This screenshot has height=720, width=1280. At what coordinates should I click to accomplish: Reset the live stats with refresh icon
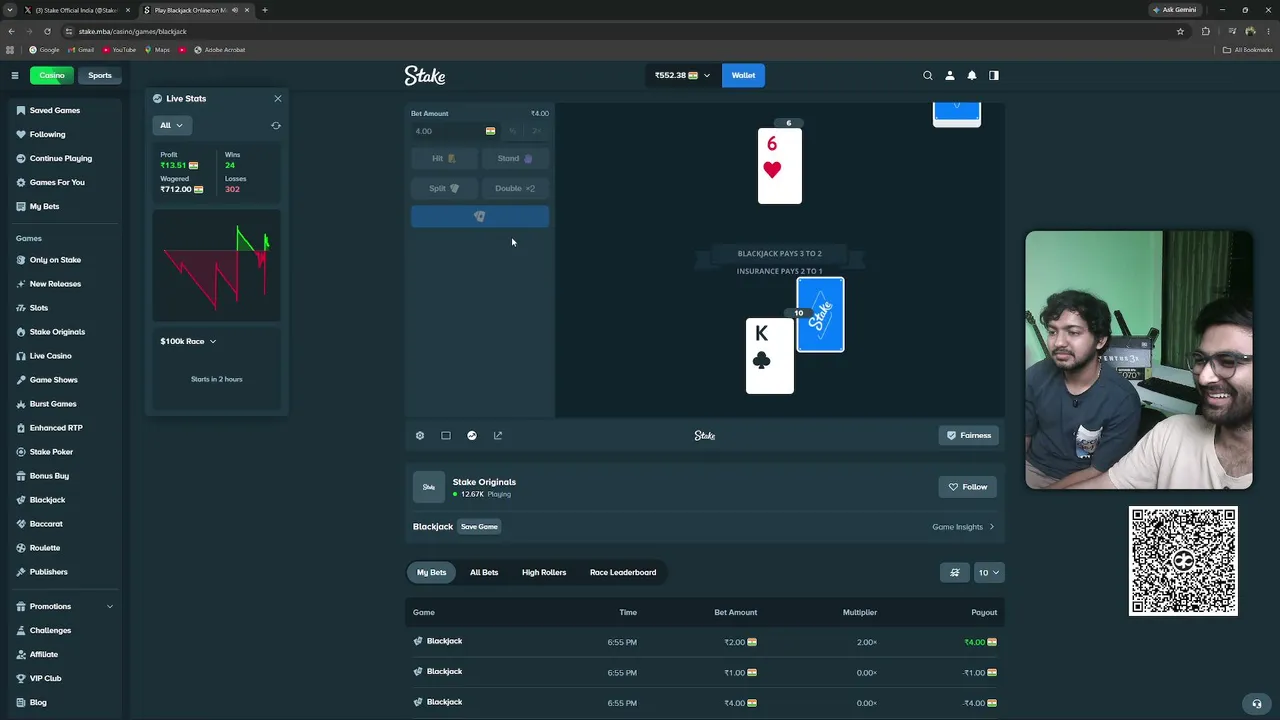point(276,125)
